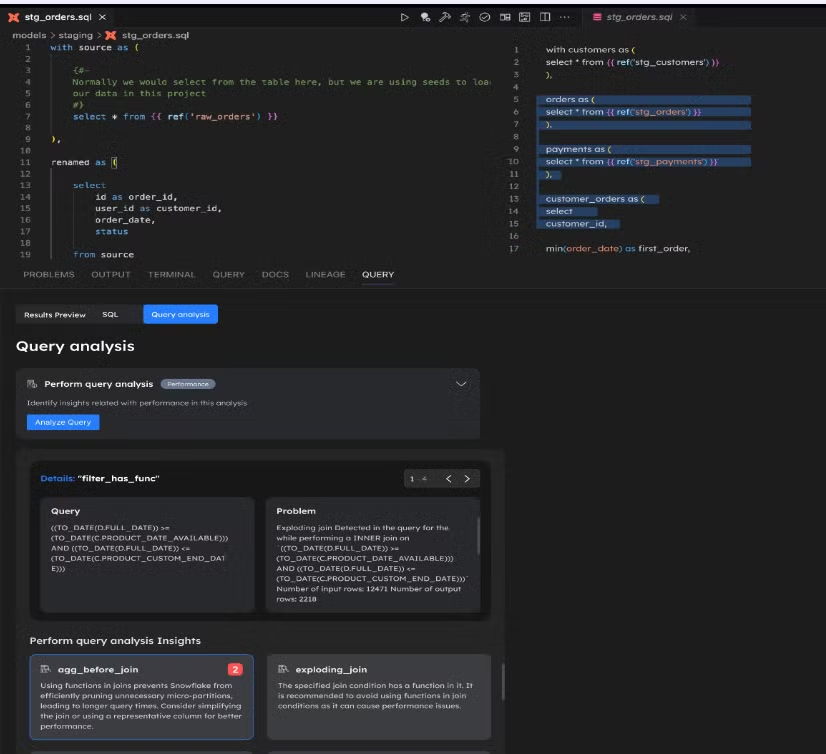Click the hammer compile icon in the toolbar
Image resolution: width=826 pixels, height=754 pixels.
pyautogui.click(x=445, y=17)
